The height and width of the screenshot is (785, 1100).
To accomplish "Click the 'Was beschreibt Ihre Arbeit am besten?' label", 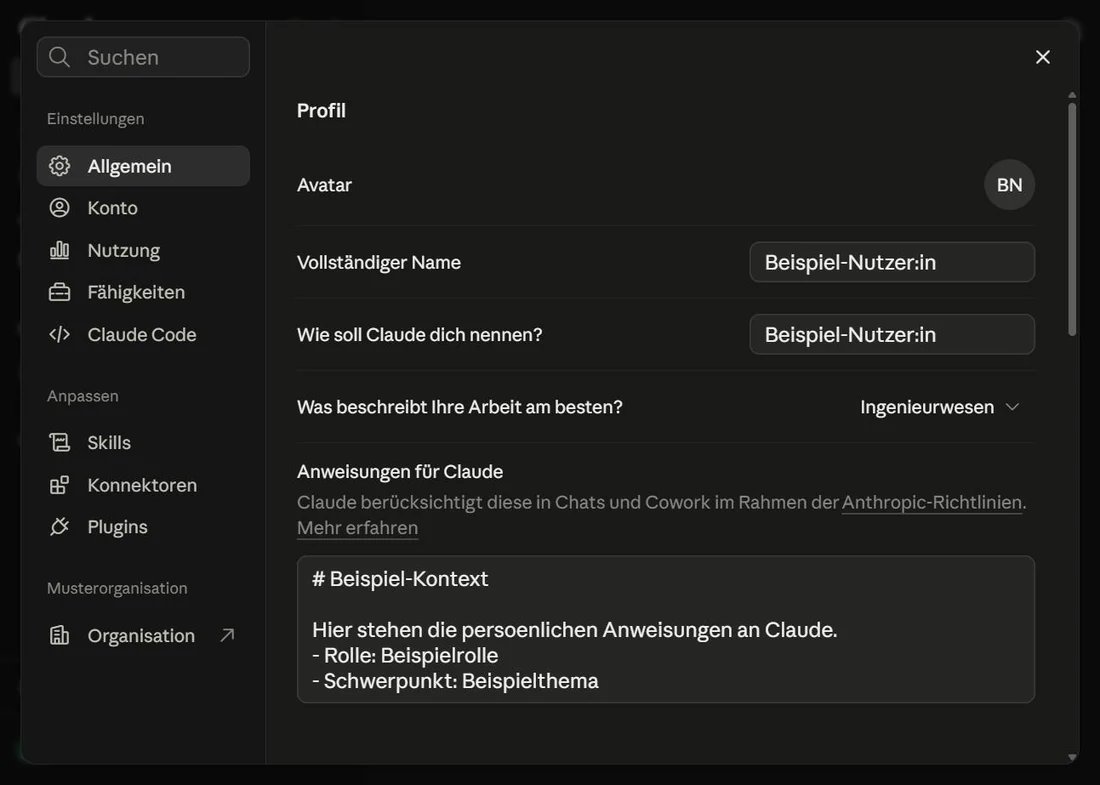I will [x=460, y=407].
